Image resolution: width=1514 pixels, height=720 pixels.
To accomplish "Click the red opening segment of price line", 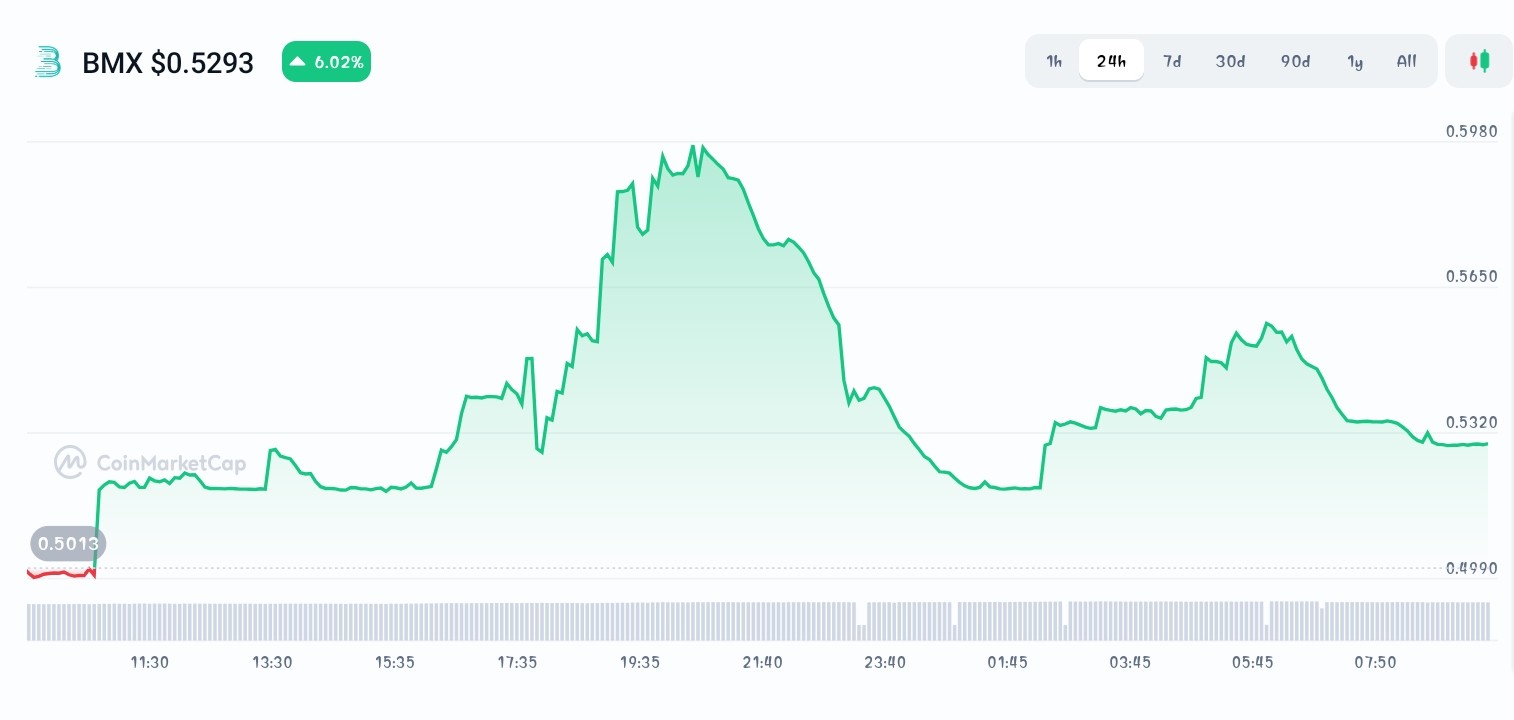I will coord(61,573).
